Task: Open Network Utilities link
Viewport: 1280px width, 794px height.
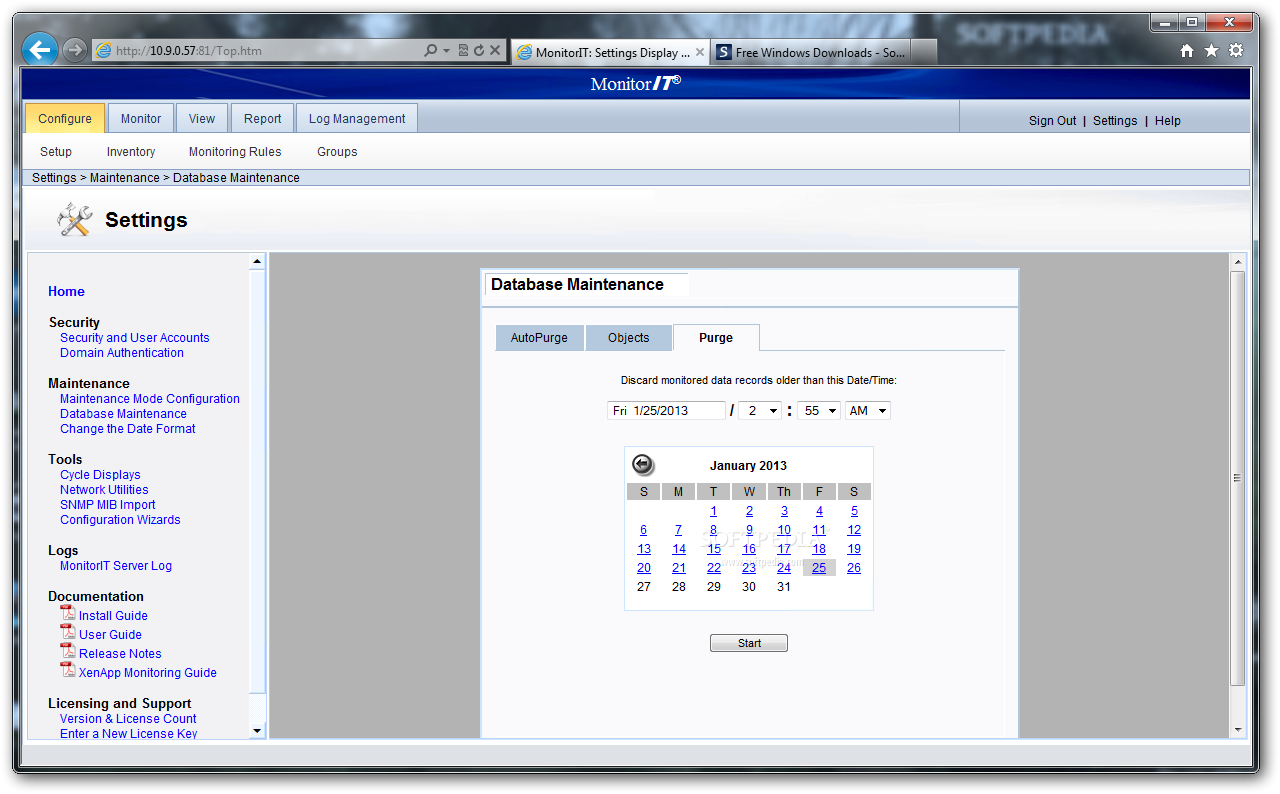Action: coord(104,490)
